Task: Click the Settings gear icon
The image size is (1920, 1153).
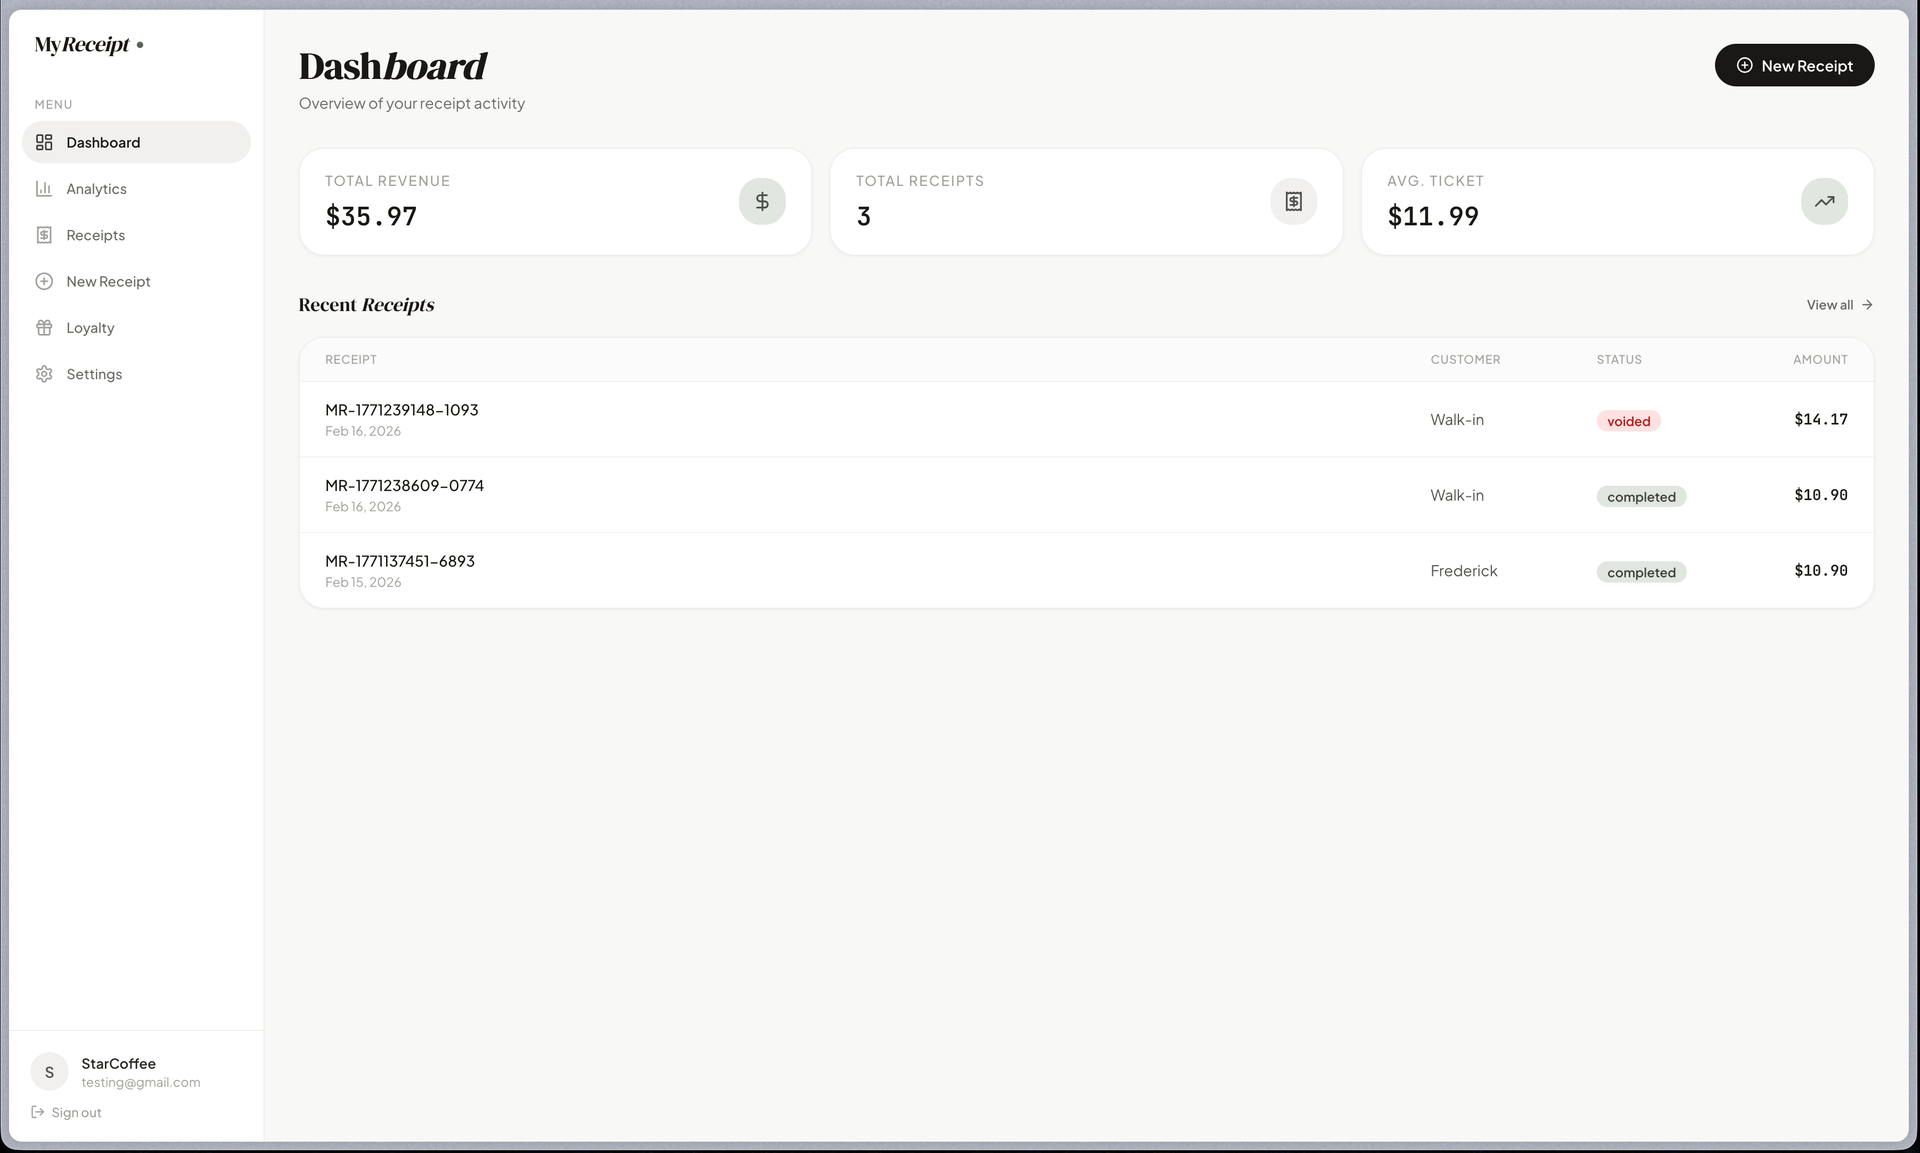Action: tap(44, 373)
